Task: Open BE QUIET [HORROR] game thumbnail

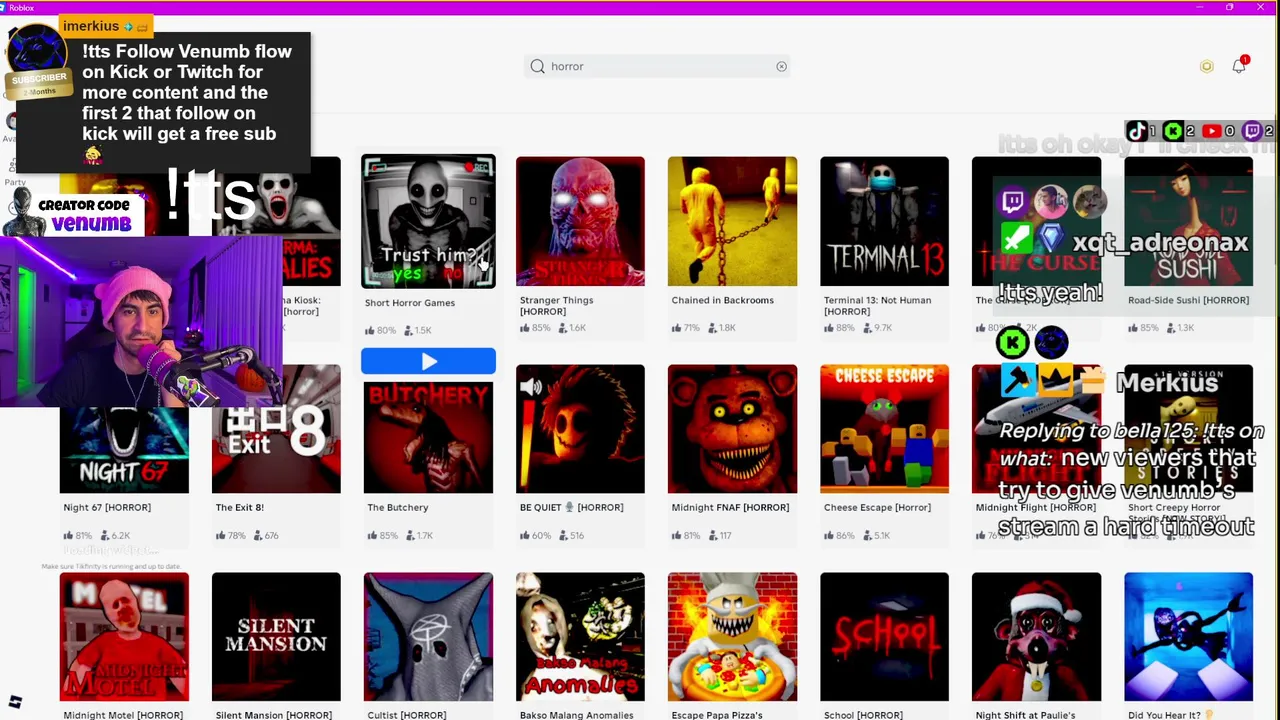Action: (x=580, y=429)
